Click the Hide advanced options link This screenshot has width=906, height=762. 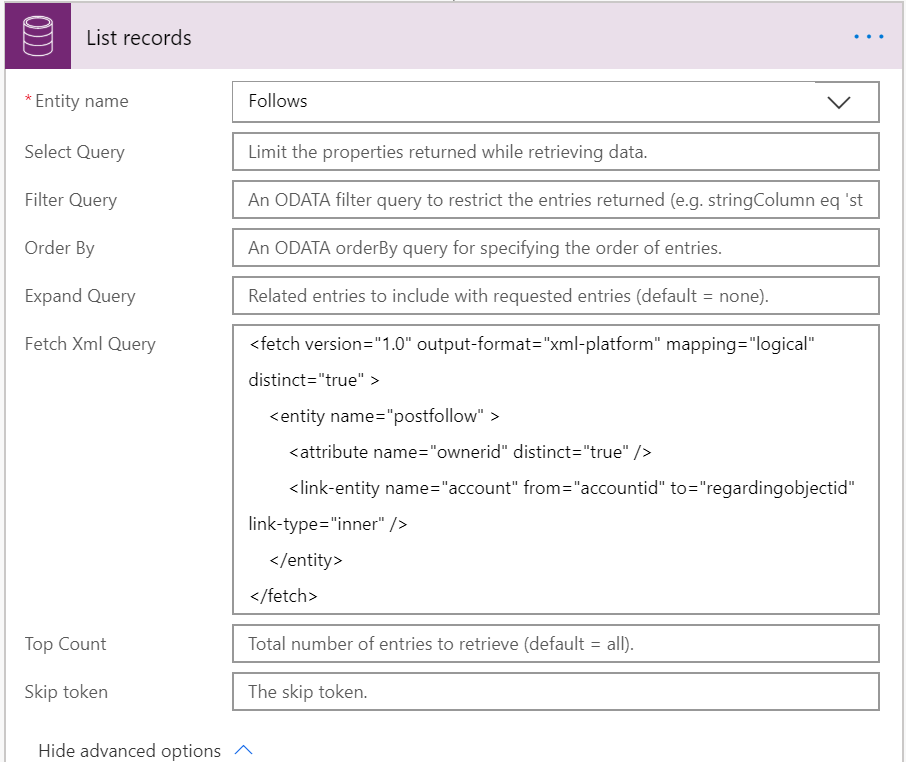[130, 750]
